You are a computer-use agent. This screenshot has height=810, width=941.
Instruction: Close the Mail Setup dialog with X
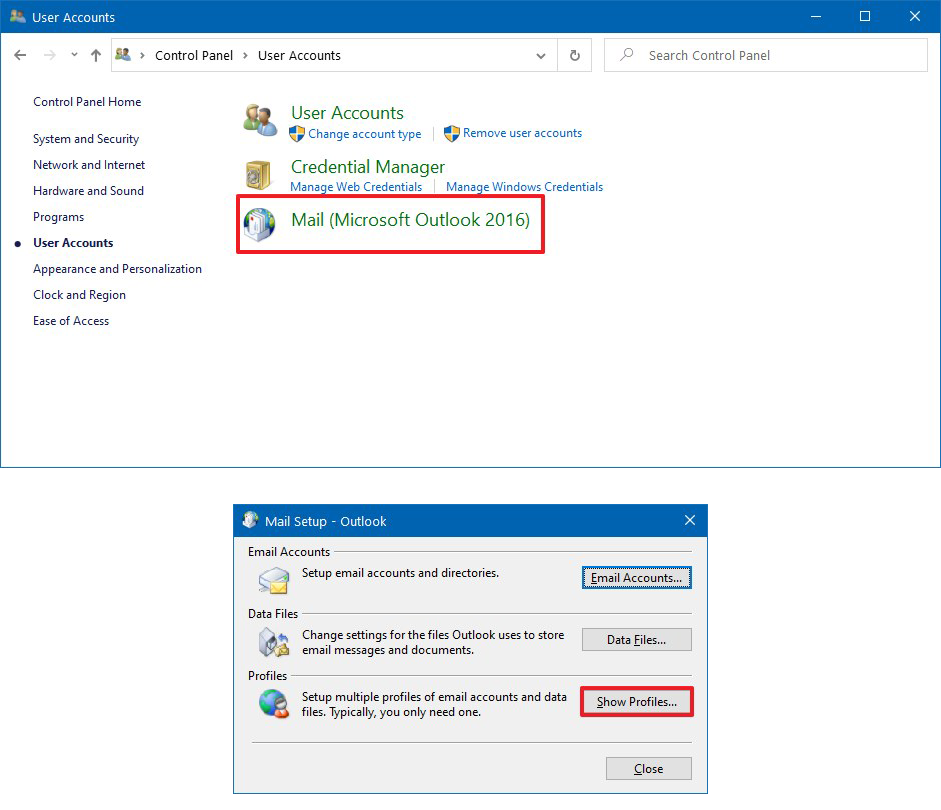[x=690, y=520]
